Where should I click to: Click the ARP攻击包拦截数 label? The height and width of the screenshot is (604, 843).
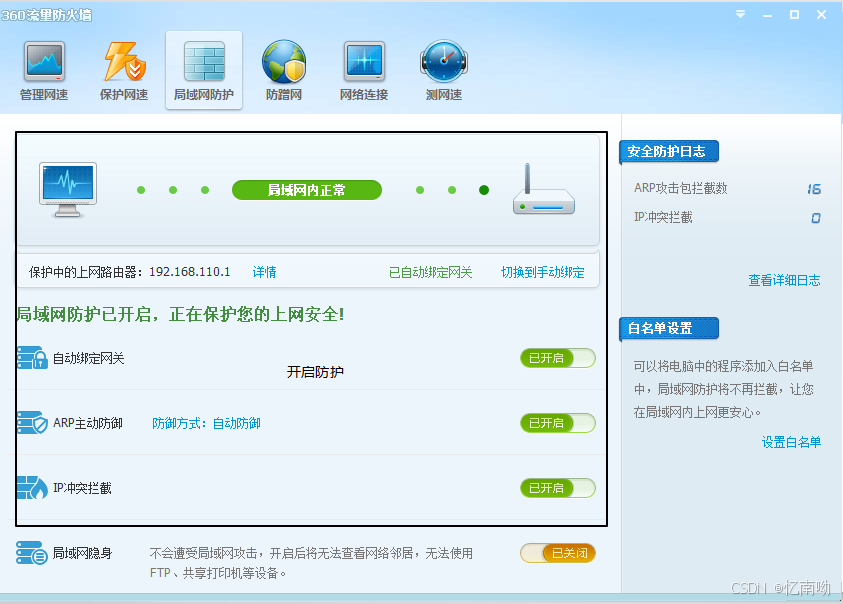point(681,188)
